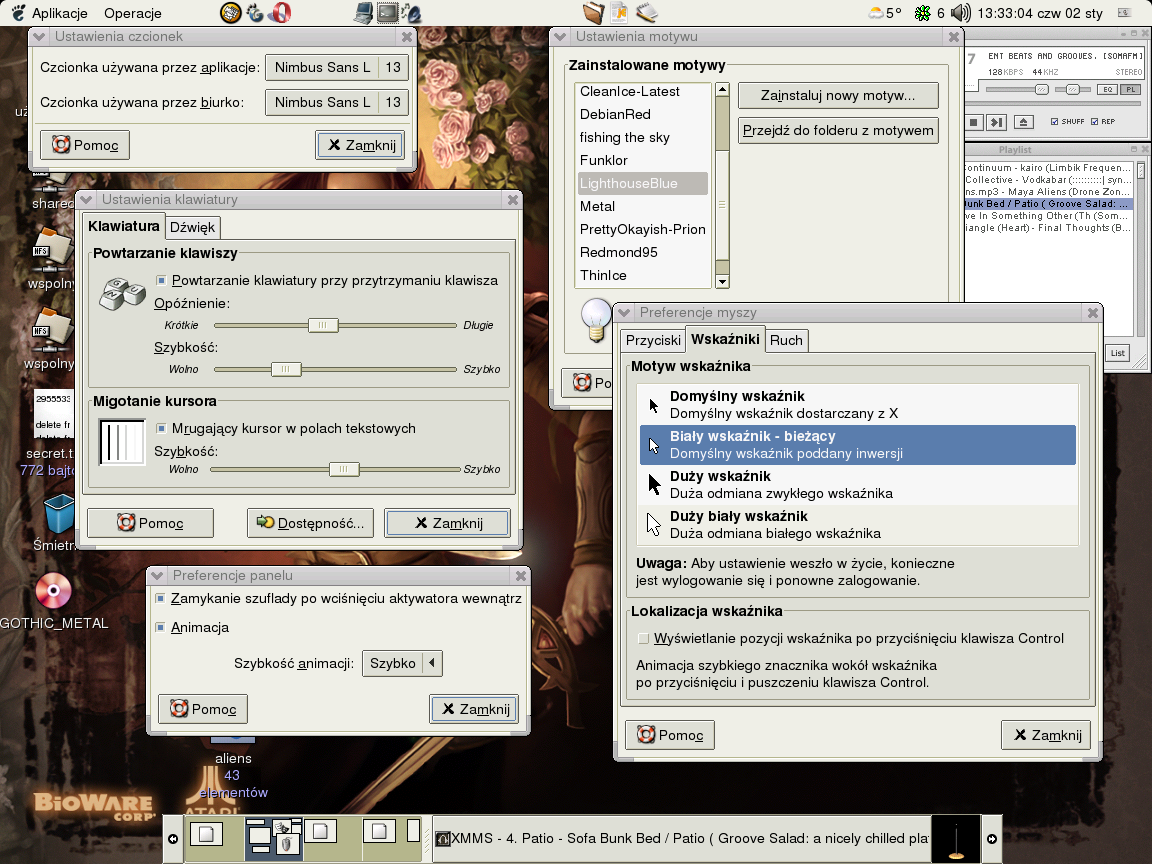Open the Szybkość animacji dropdown showing Szybko
The width and height of the screenshot is (1152, 864).
[x=402, y=663]
